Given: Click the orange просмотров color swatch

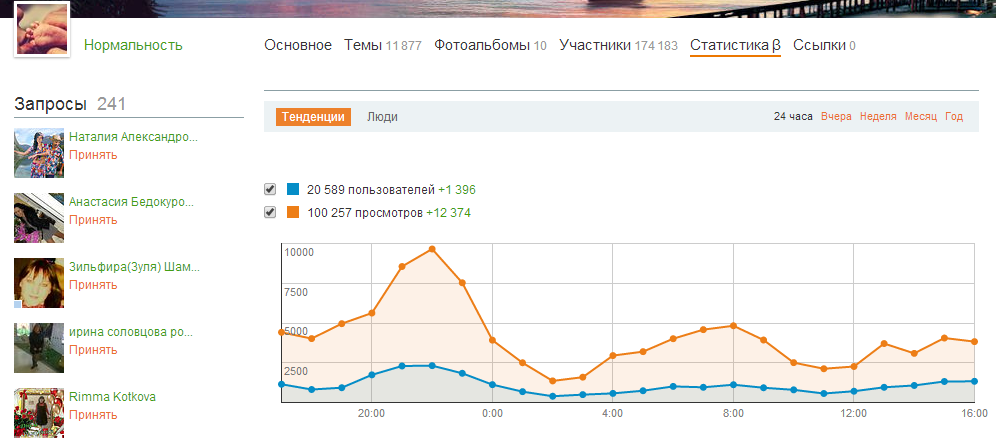Looking at the screenshot, I should pos(293,212).
